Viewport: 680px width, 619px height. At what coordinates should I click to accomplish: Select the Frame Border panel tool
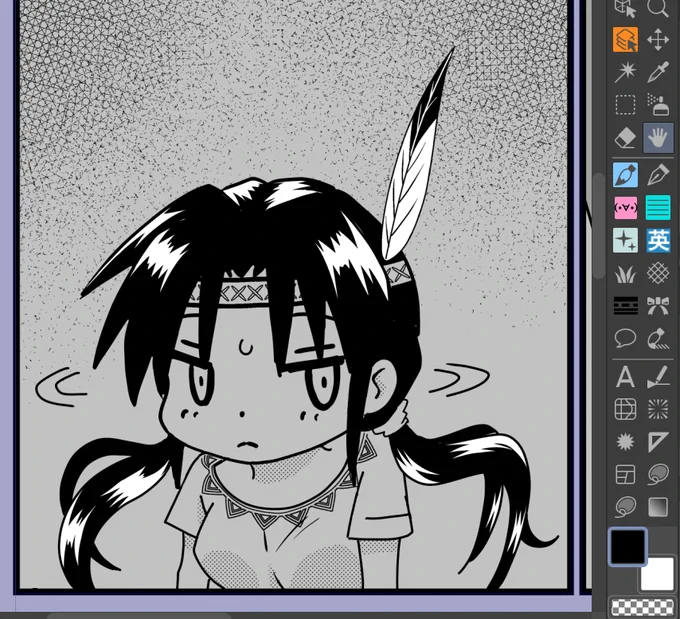click(x=625, y=475)
